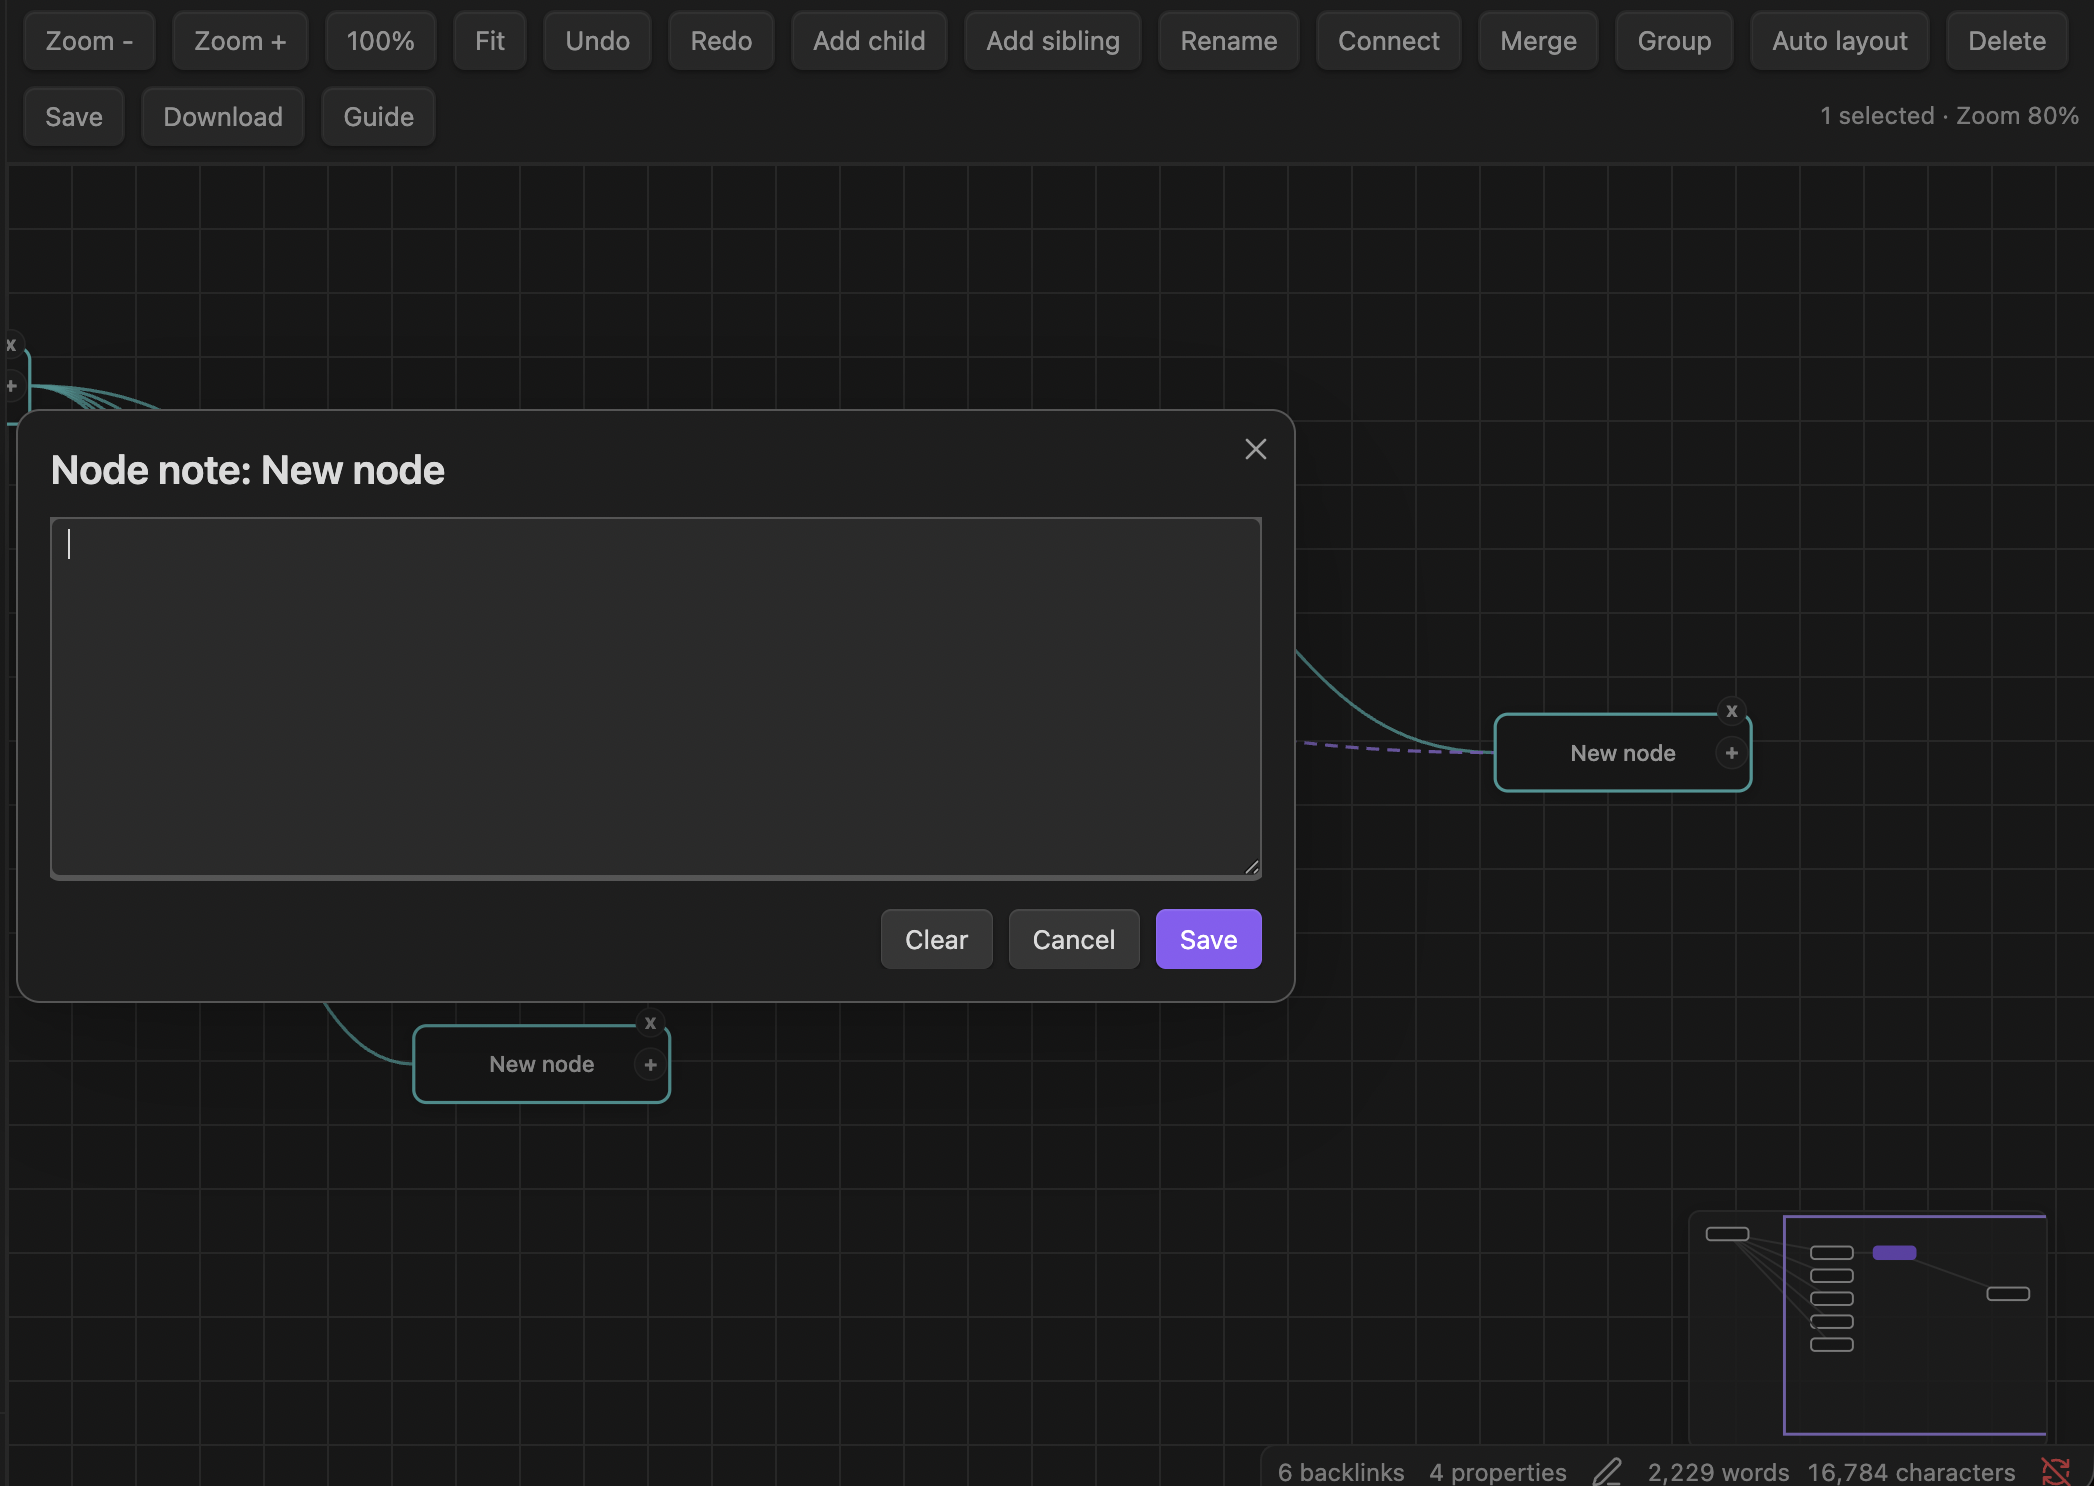Click the pencil edit icon in status bar
The width and height of the screenshot is (2094, 1486).
point(1607,1471)
